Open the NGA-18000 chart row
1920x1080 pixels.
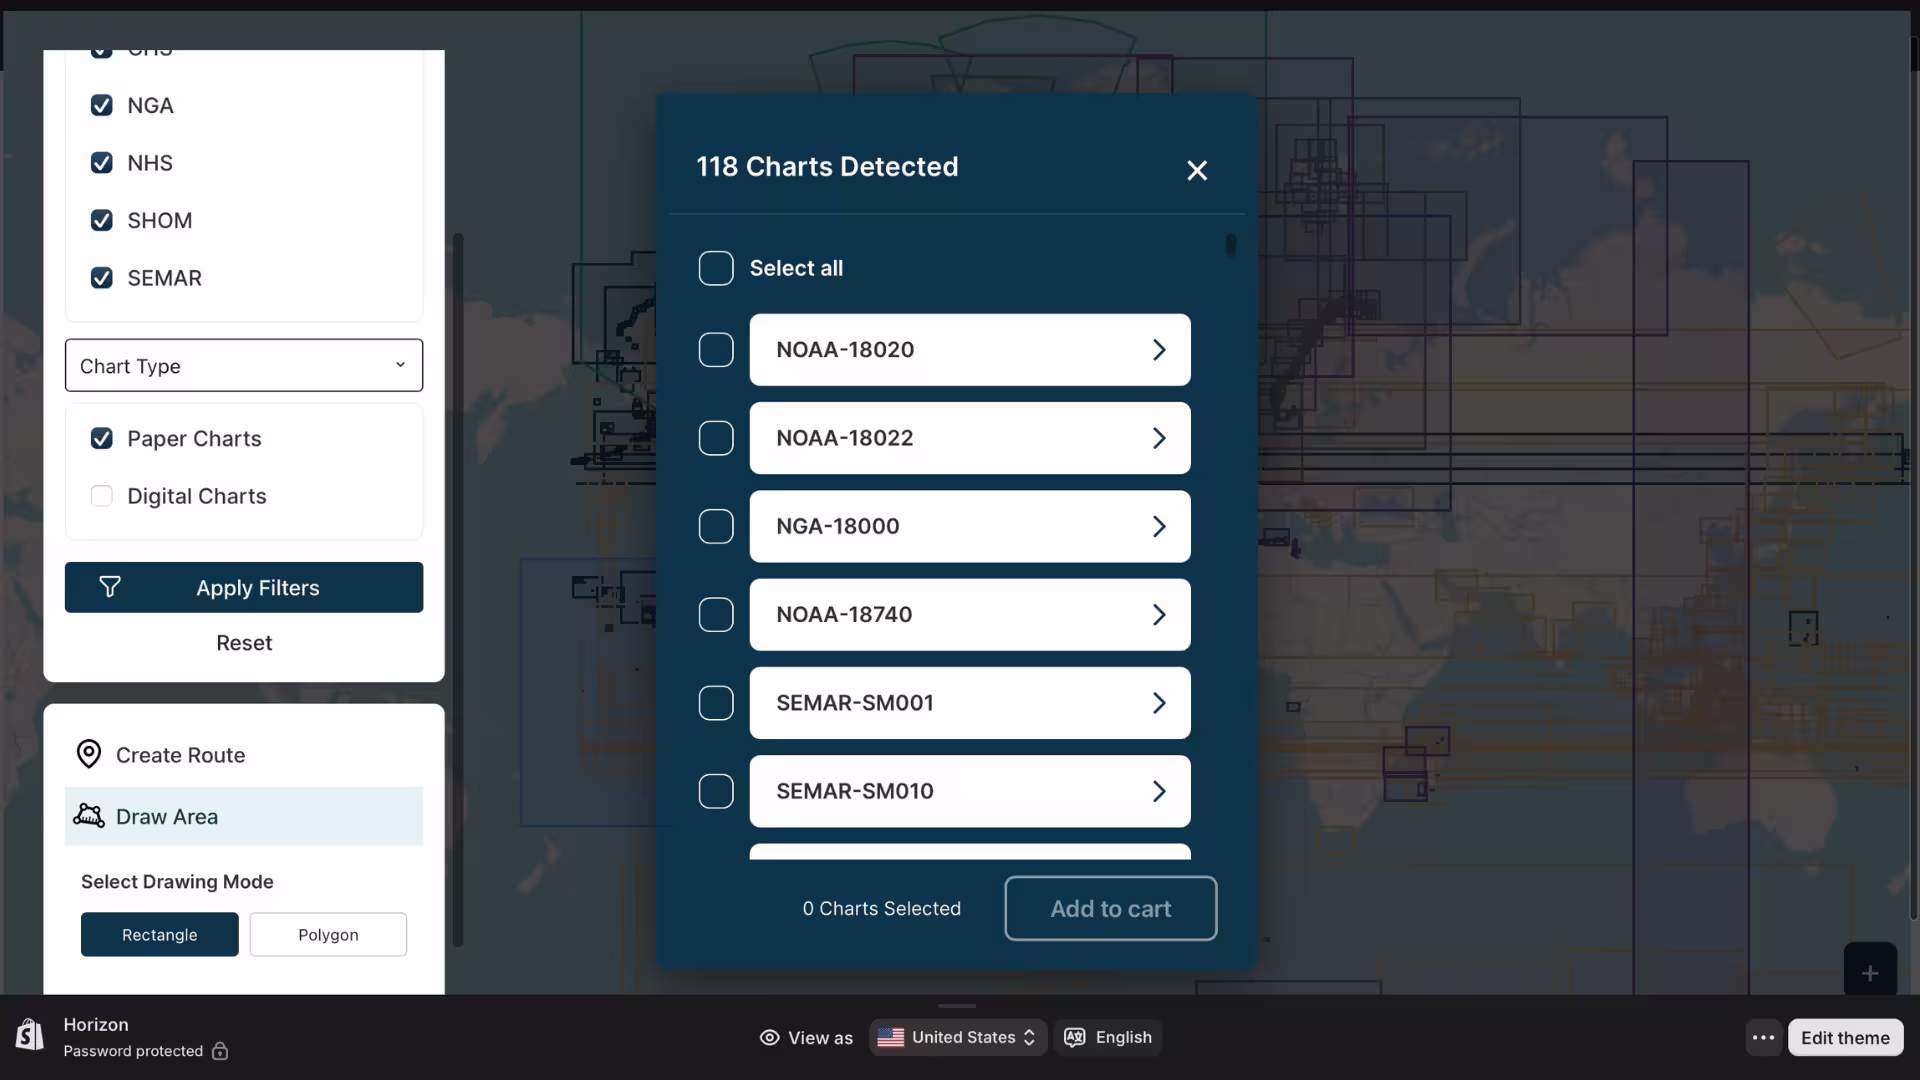coord(970,526)
